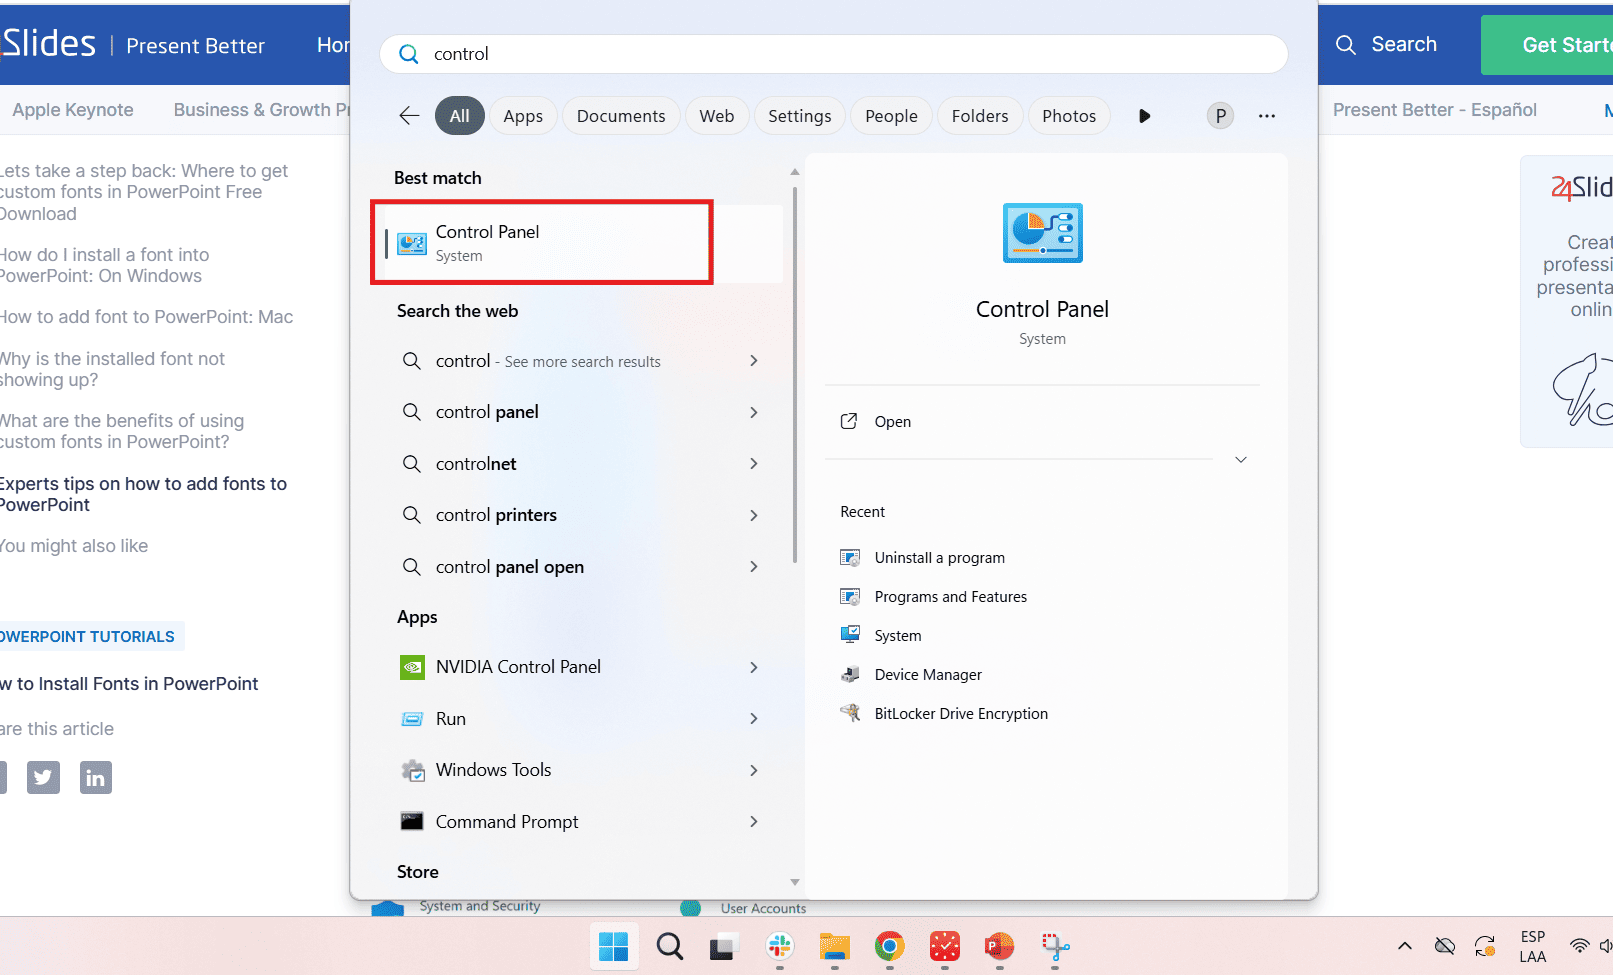Click the File Explorer taskbar icon

click(834, 946)
